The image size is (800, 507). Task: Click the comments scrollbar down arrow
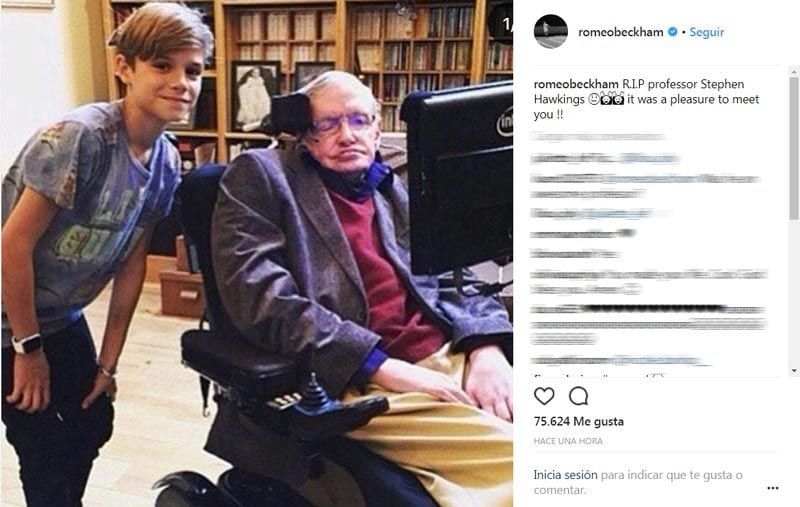click(793, 371)
